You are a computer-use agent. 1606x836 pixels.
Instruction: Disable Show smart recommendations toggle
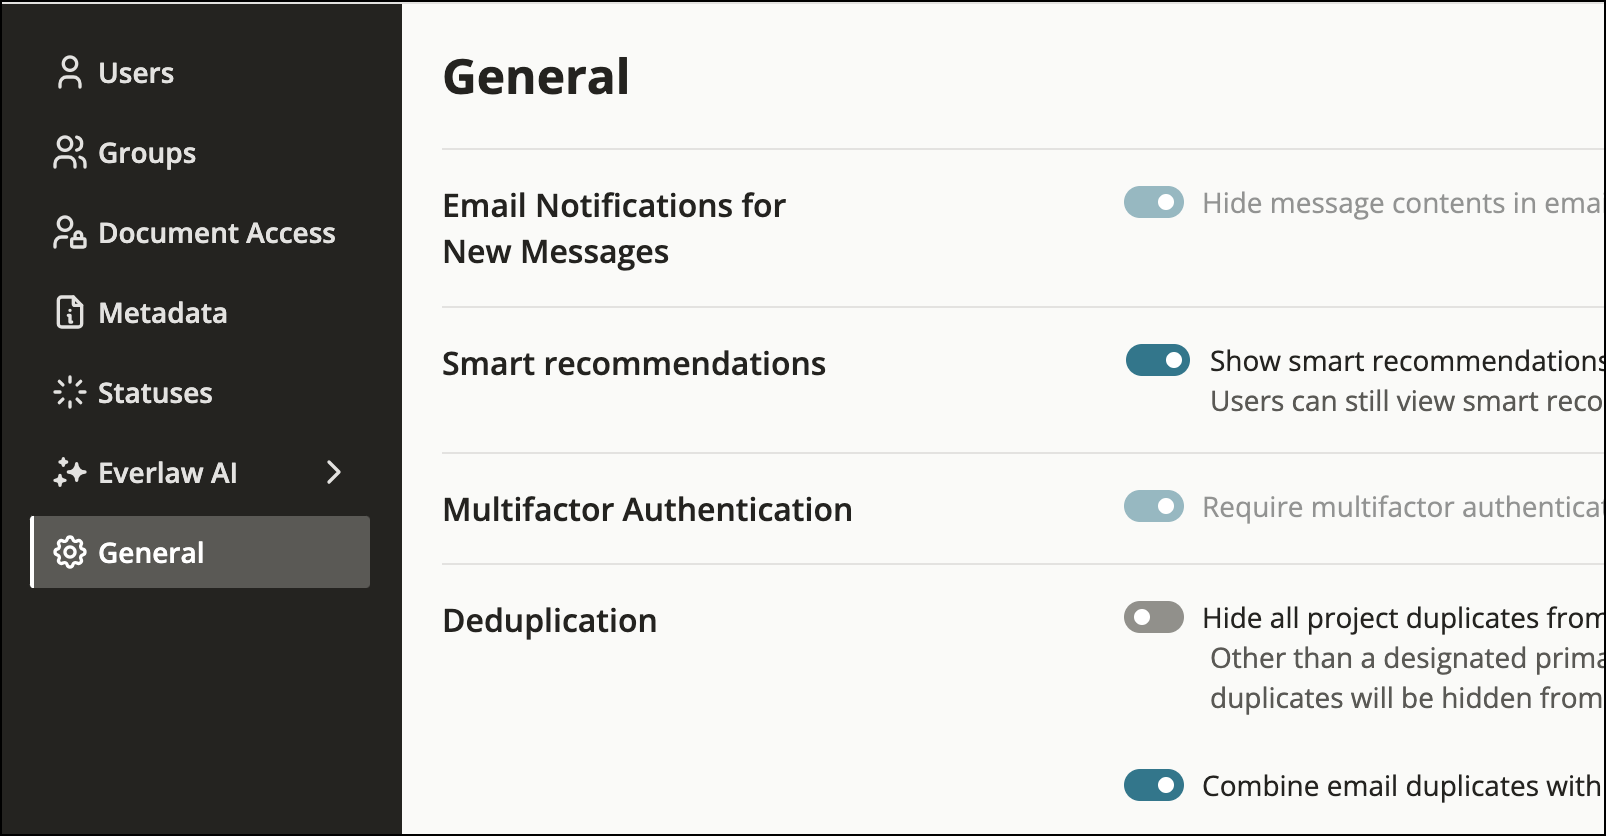coord(1157,360)
